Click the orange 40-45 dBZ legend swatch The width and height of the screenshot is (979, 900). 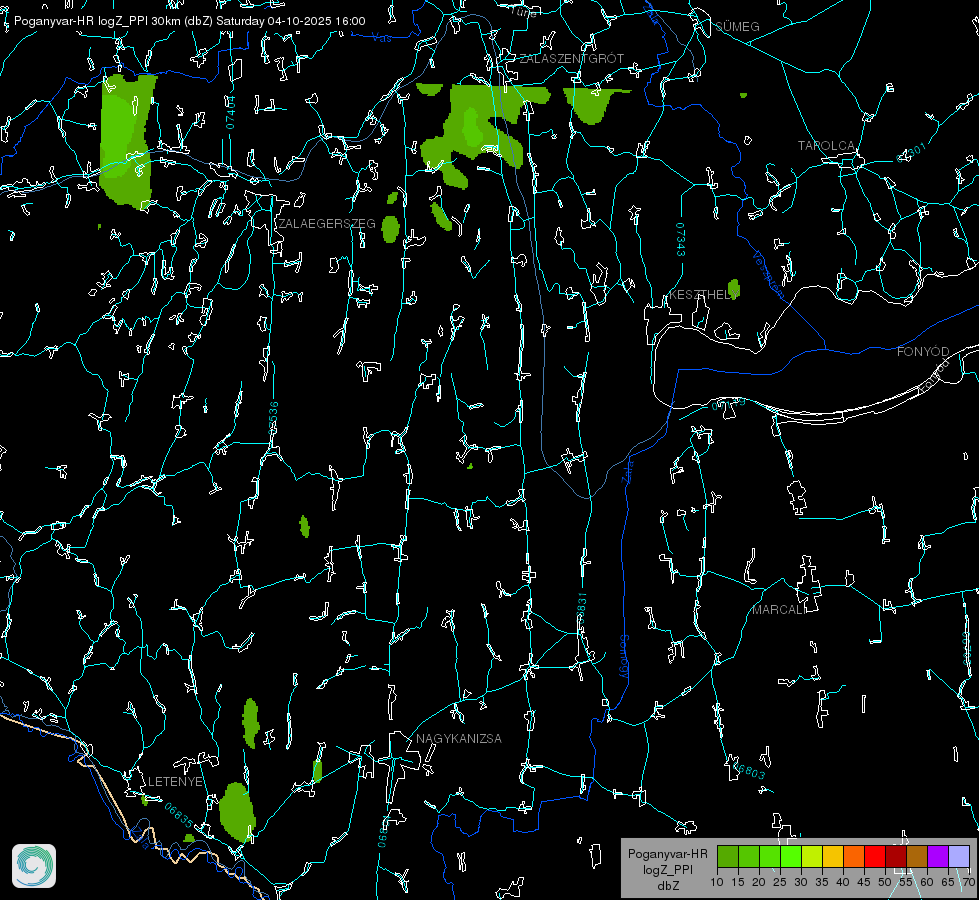pos(854,856)
